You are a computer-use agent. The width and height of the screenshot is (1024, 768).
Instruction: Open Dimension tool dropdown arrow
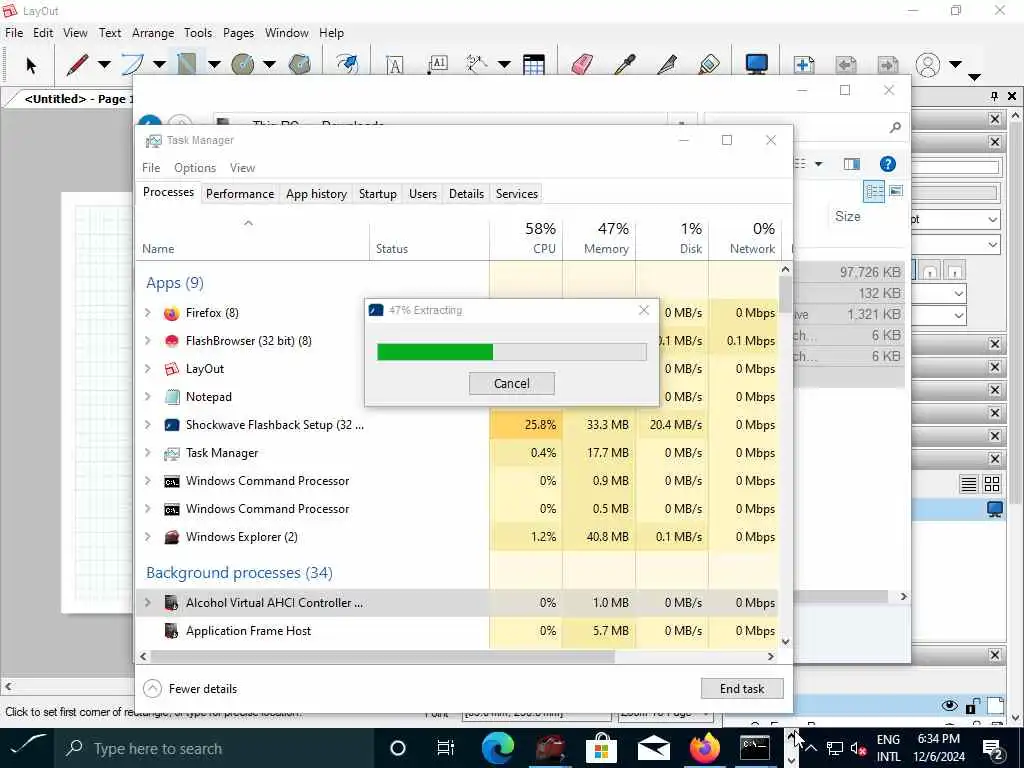pos(504,64)
